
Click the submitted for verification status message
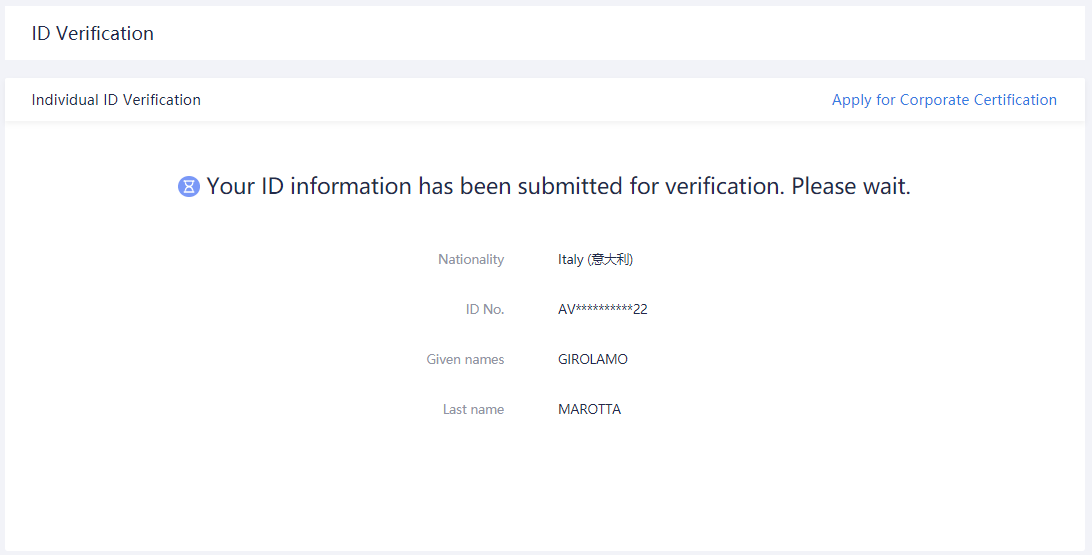tap(558, 186)
